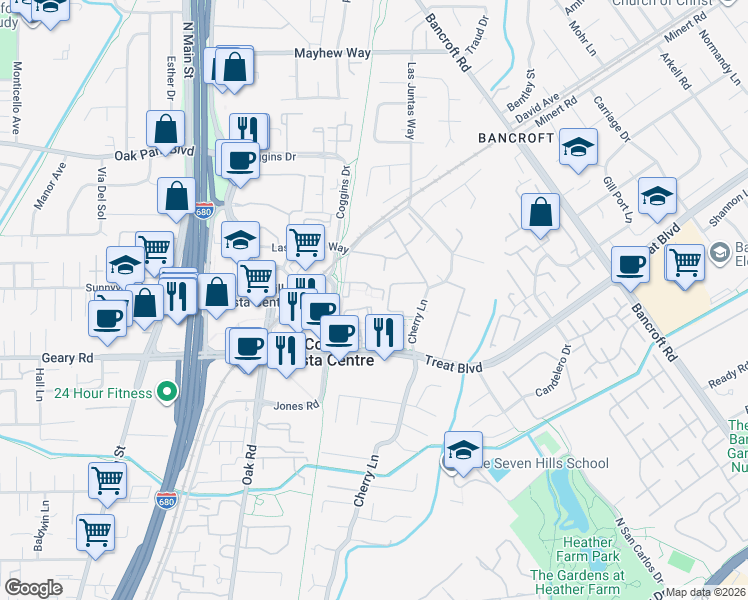Click the Google logo
This screenshot has width=748, height=600.
[33, 589]
